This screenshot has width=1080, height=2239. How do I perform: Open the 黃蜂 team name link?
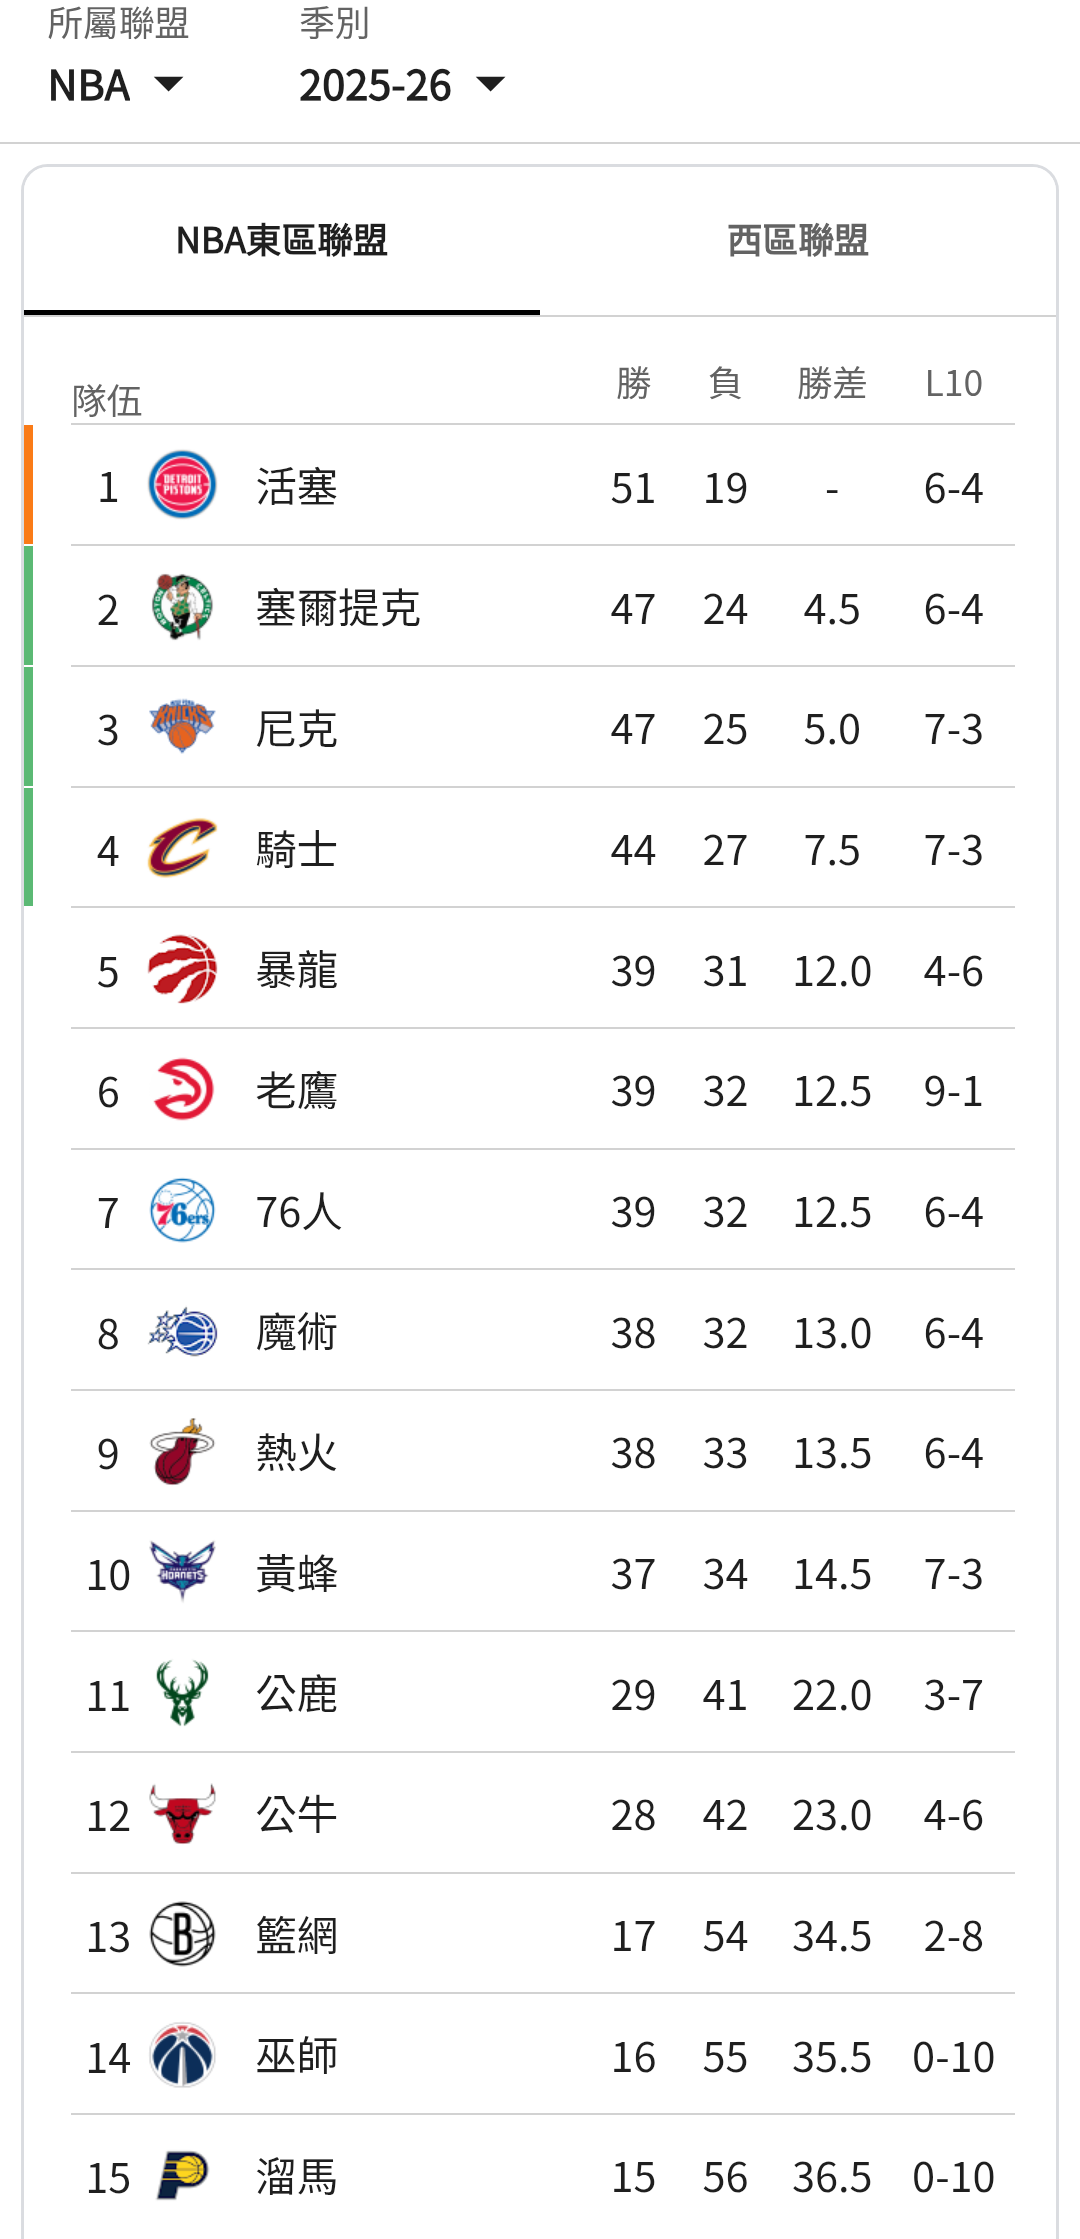(297, 1574)
